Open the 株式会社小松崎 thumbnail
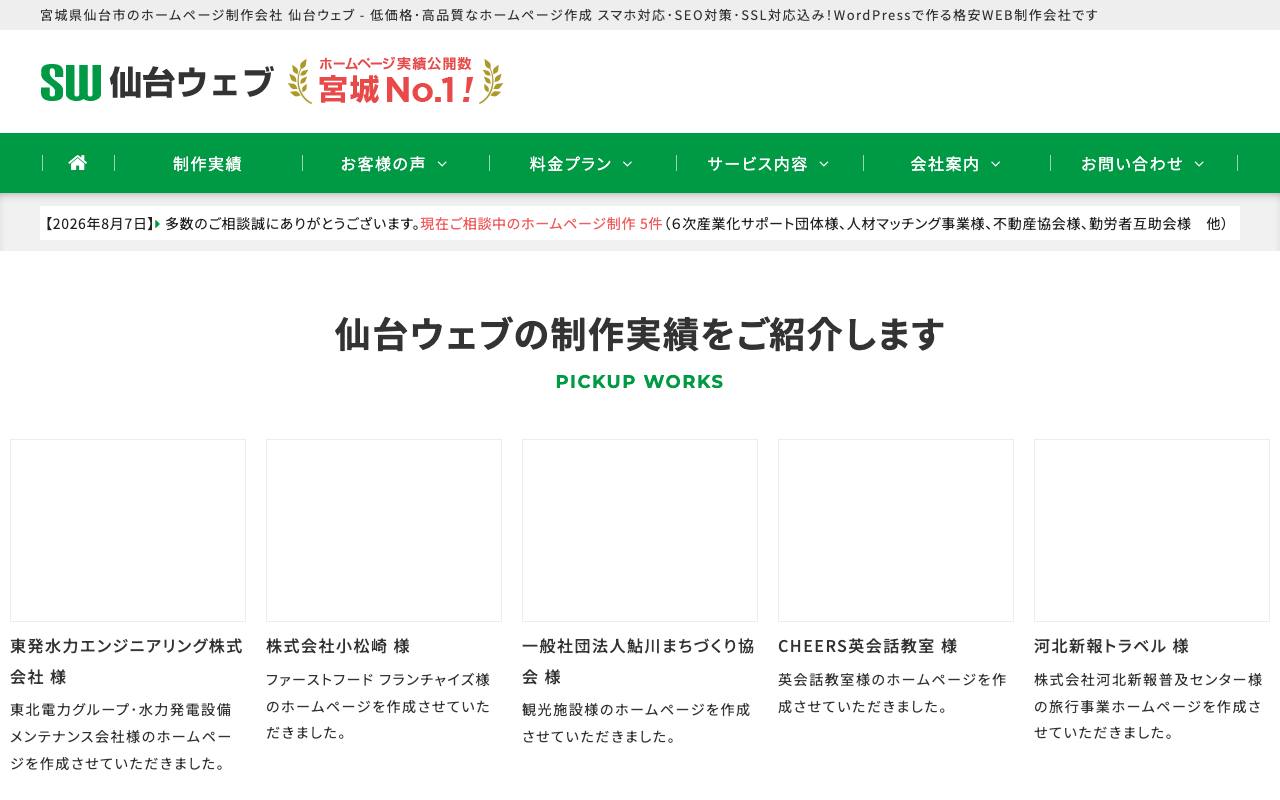This screenshot has width=1280, height=800. [x=384, y=530]
